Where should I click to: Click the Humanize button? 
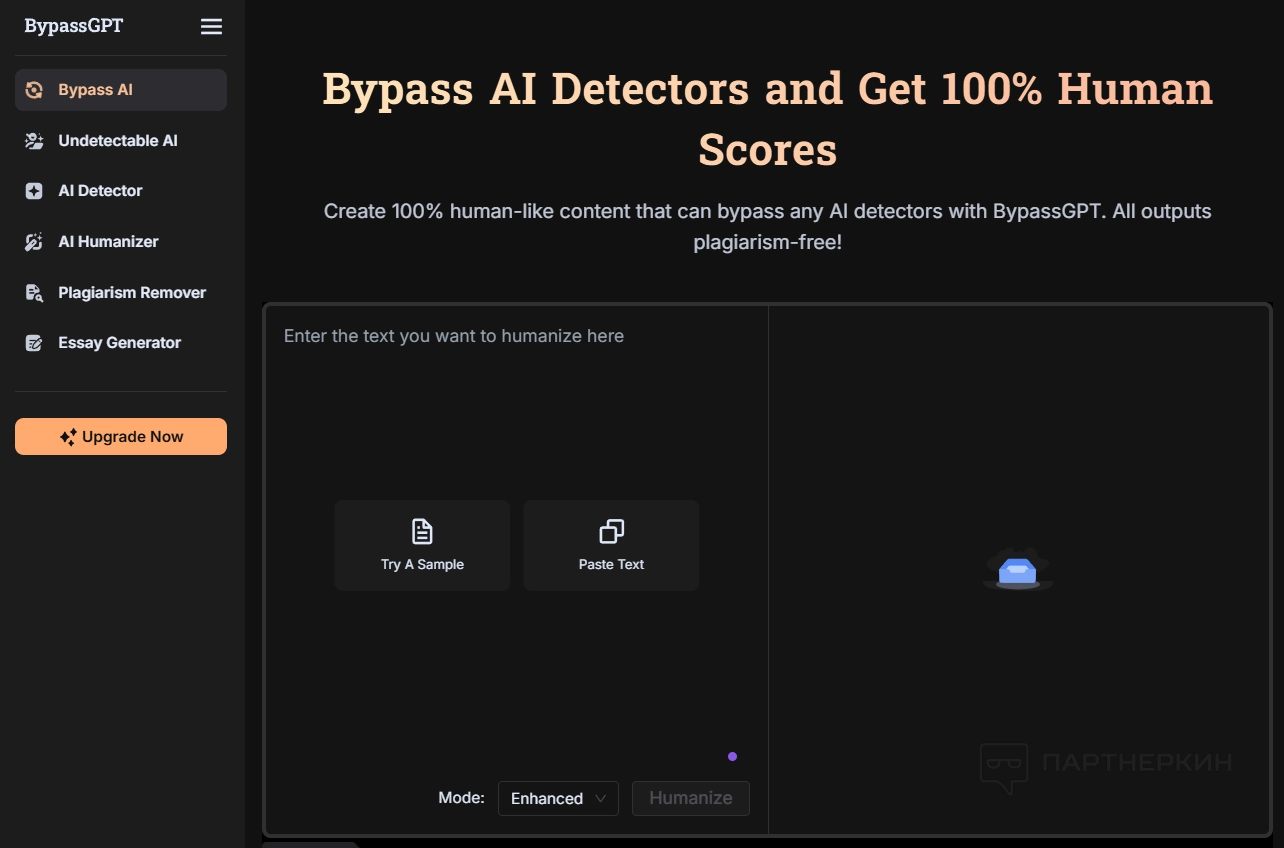click(691, 798)
